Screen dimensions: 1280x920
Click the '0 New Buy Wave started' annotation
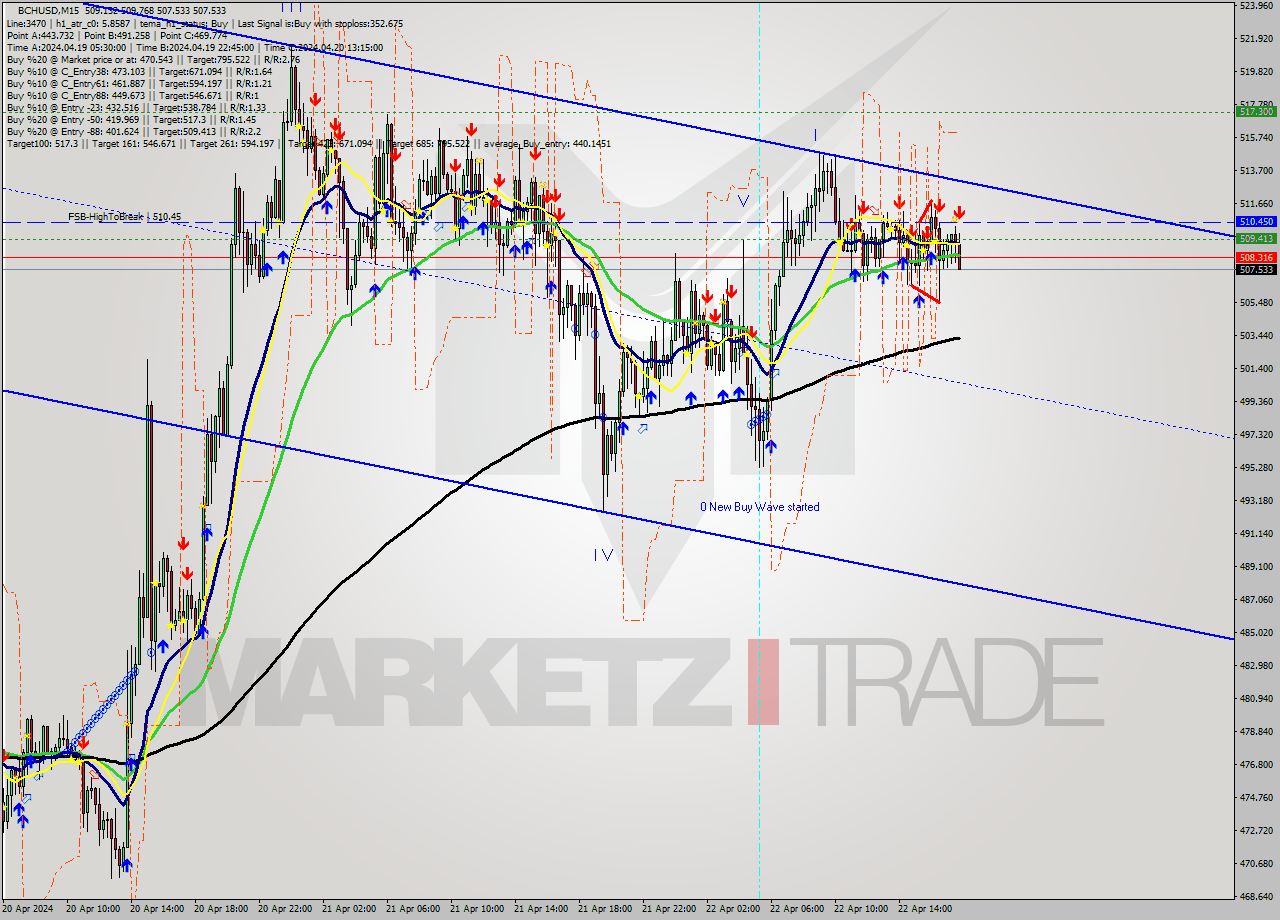(759, 507)
